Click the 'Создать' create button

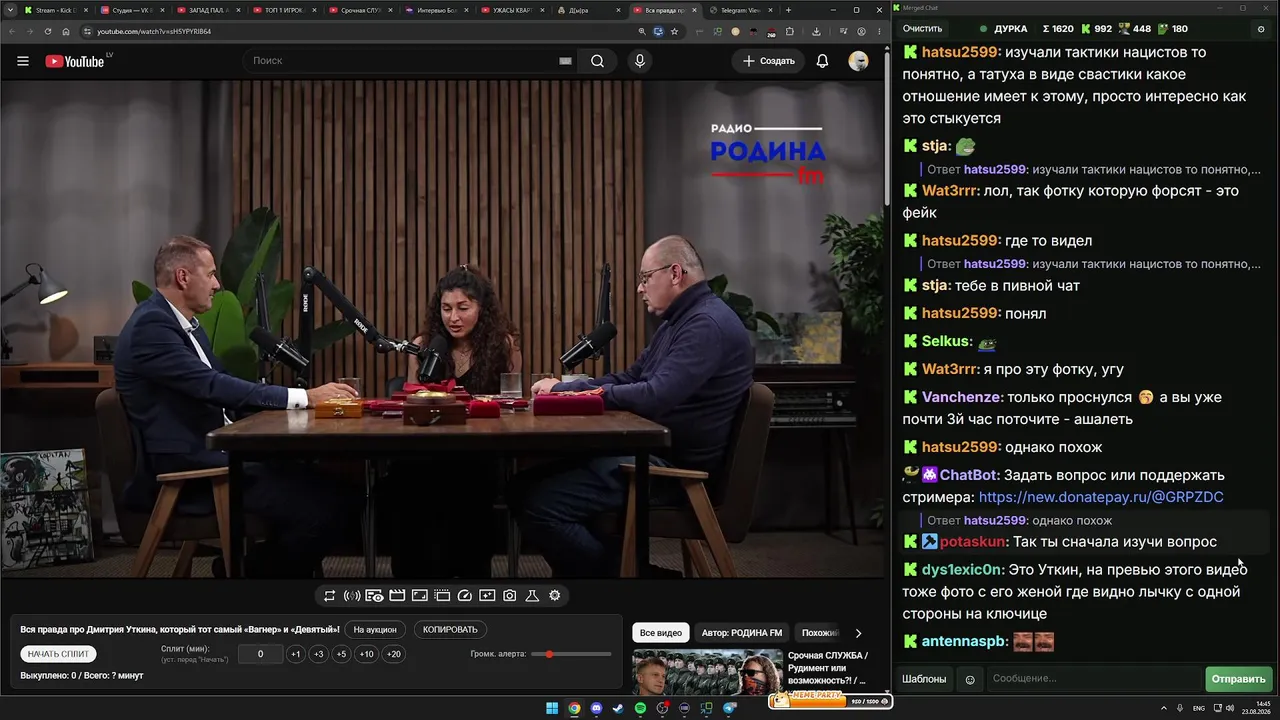coord(768,61)
